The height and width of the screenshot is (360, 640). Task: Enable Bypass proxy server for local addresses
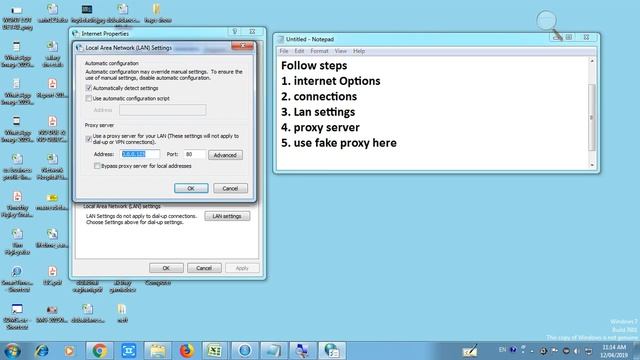point(97,166)
